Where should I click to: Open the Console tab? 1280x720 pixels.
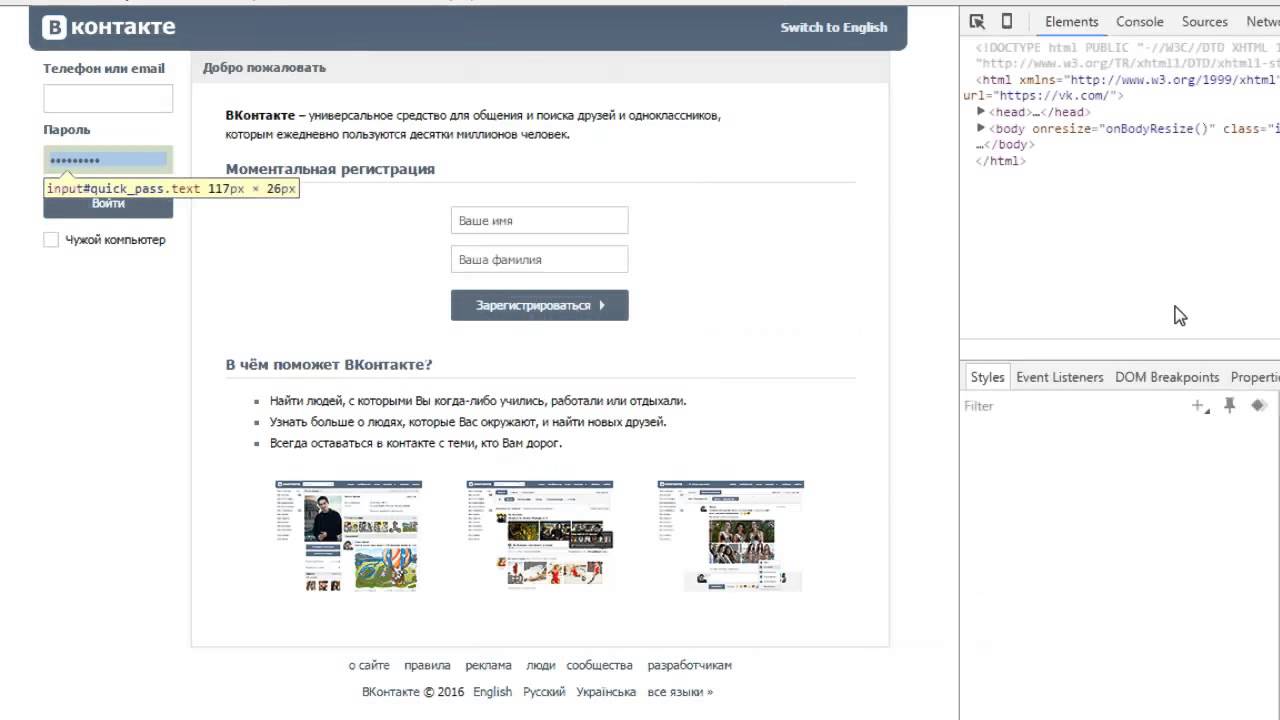(x=1139, y=21)
